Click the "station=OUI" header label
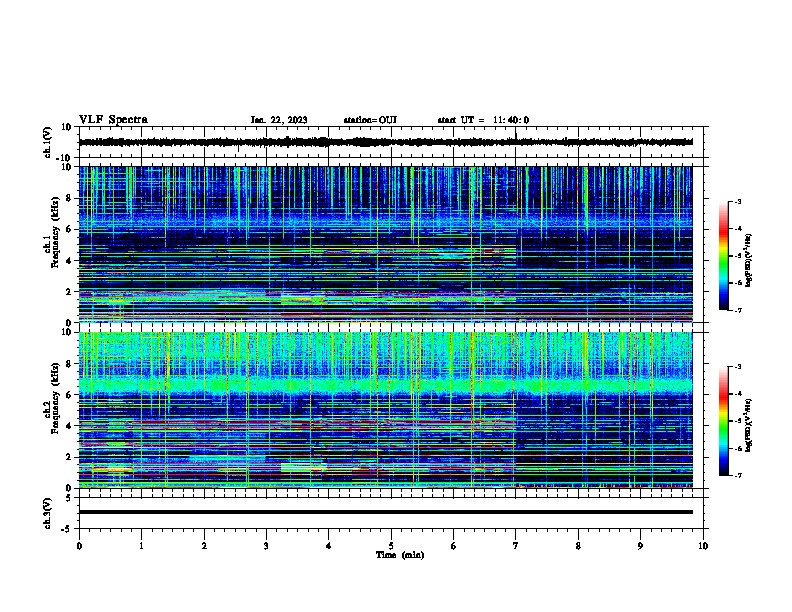The height and width of the screenshot is (612, 792). [370, 120]
